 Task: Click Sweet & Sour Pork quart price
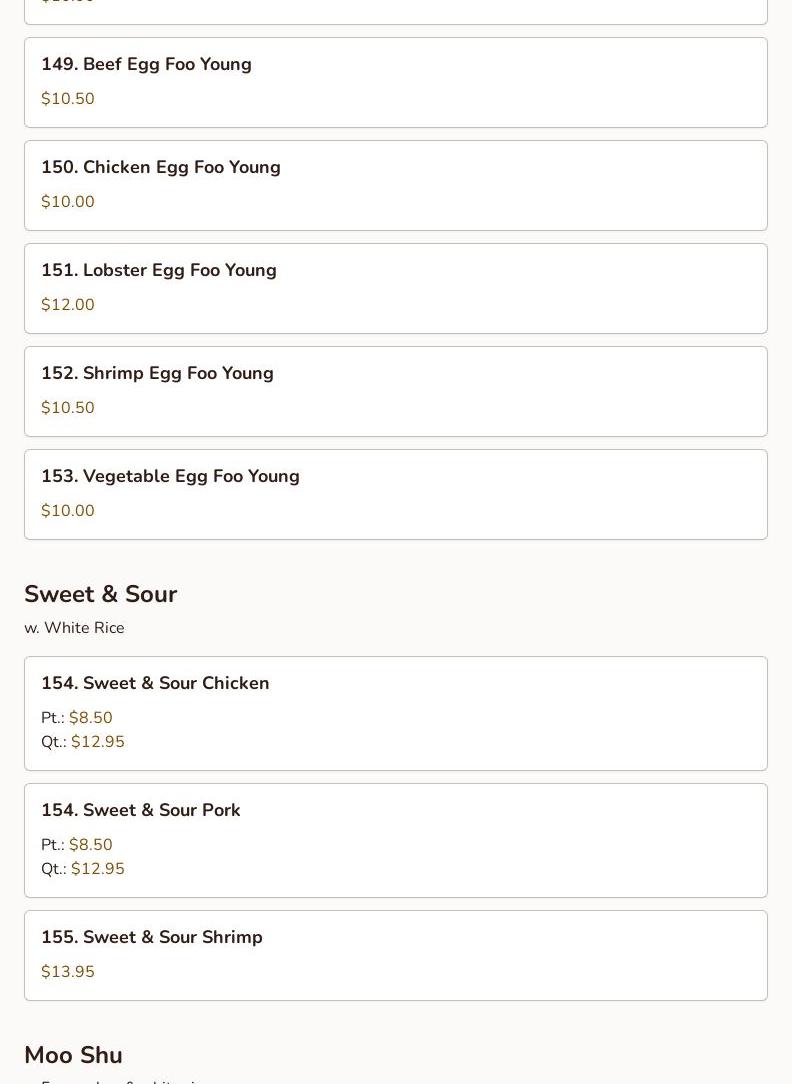[x=97, y=869]
